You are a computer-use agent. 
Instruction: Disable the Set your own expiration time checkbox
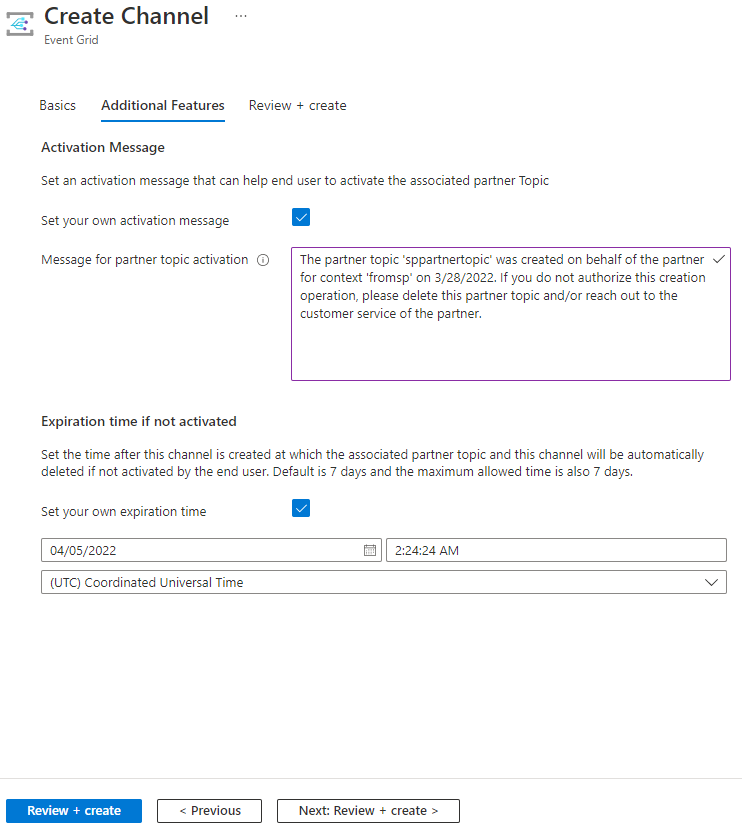coord(301,508)
